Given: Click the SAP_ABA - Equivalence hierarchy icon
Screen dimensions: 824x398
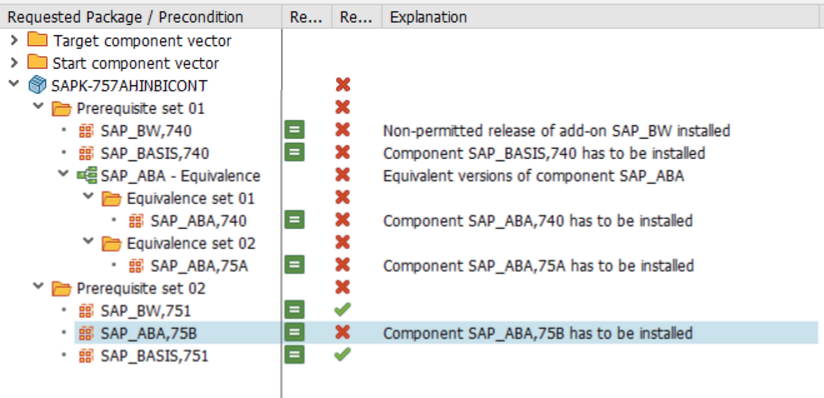Looking at the screenshot, I should (x=87, y=175).
